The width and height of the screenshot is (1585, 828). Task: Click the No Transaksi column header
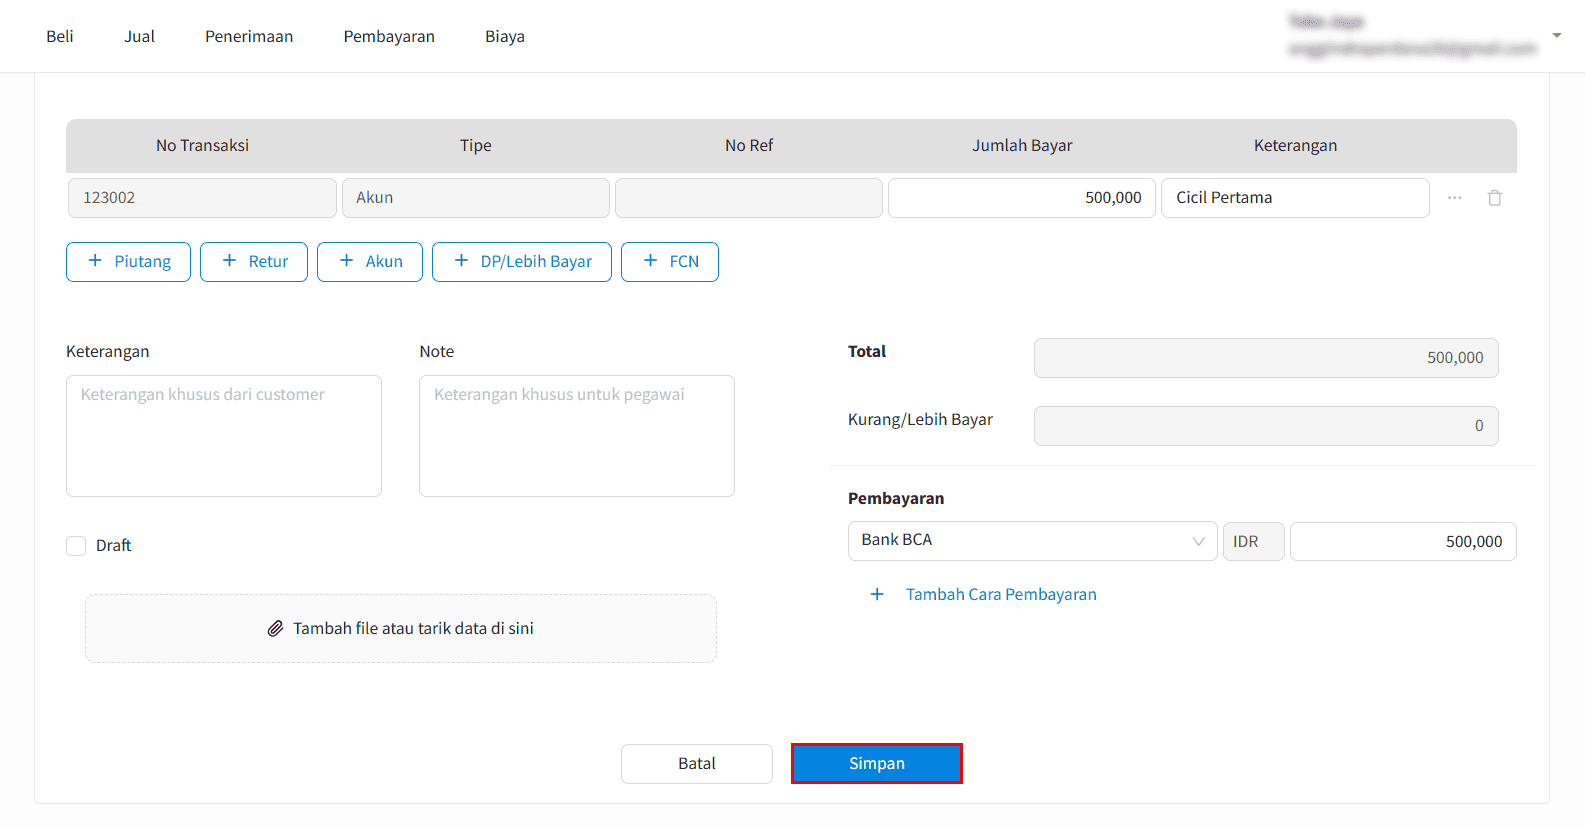pyautogui.click(x=202, y=146)
